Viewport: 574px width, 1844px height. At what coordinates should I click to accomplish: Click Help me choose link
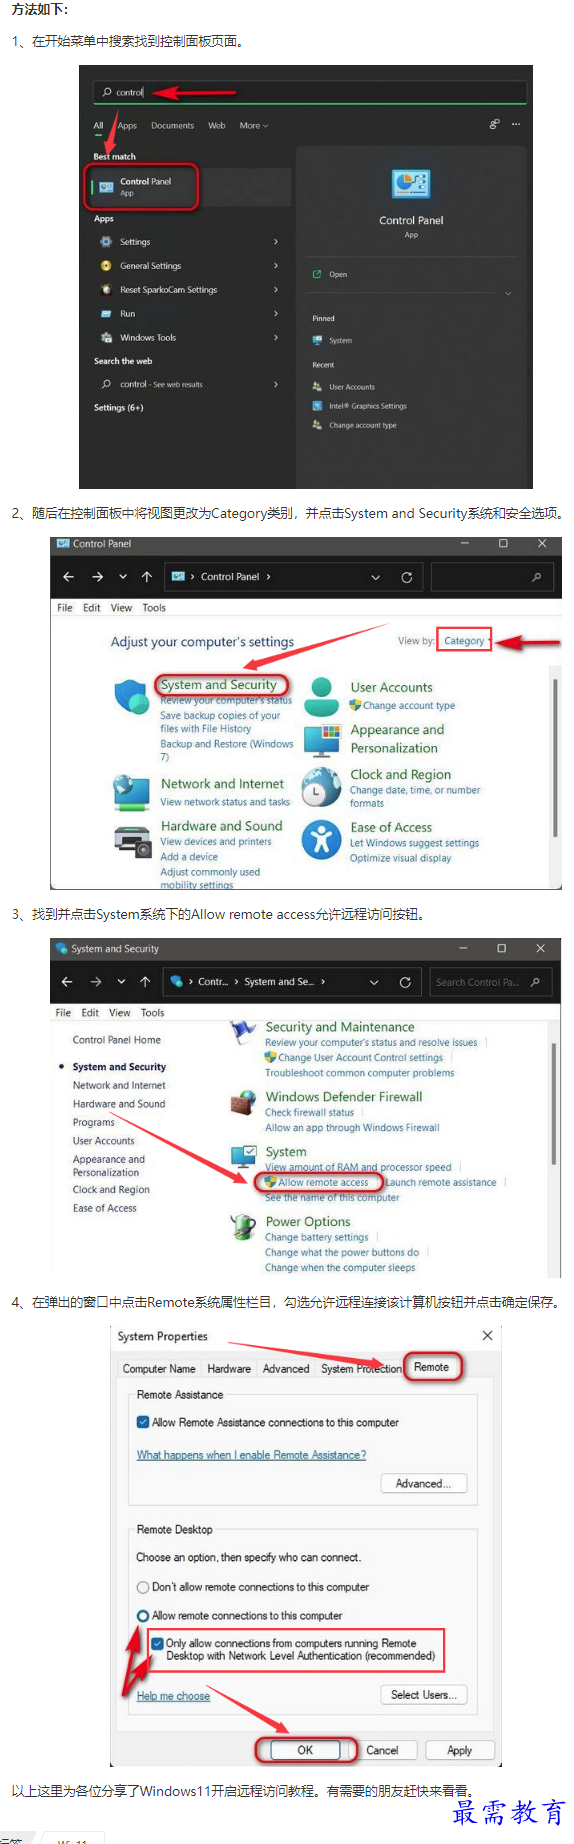coord(173,1696)
